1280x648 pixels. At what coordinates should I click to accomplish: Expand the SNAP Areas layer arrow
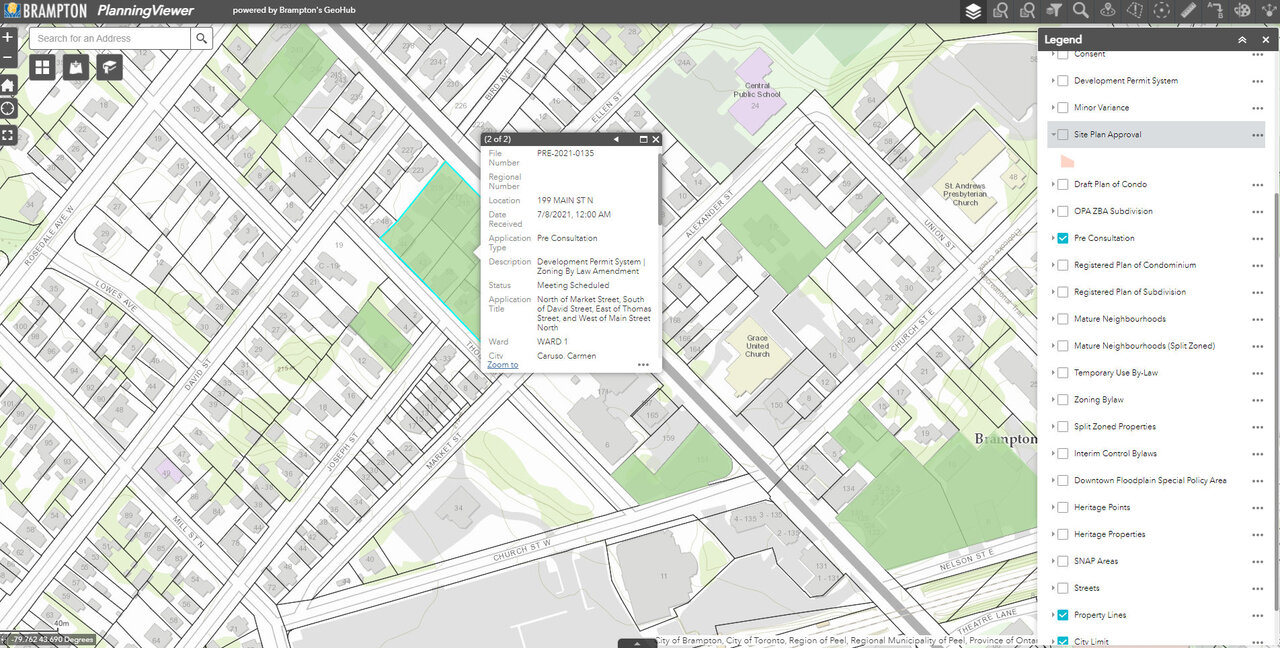point(1052,562)
